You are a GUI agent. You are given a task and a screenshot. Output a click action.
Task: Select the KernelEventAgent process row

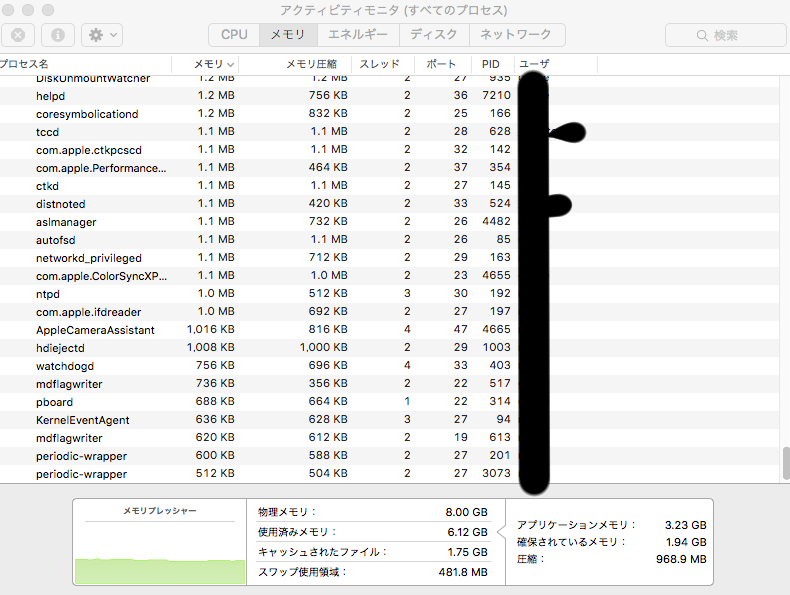(390, 420)
